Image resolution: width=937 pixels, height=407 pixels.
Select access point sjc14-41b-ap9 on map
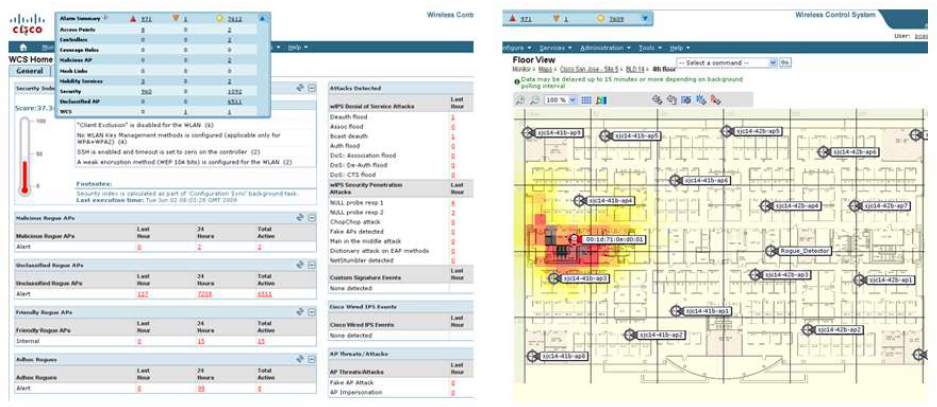[553, 133]
